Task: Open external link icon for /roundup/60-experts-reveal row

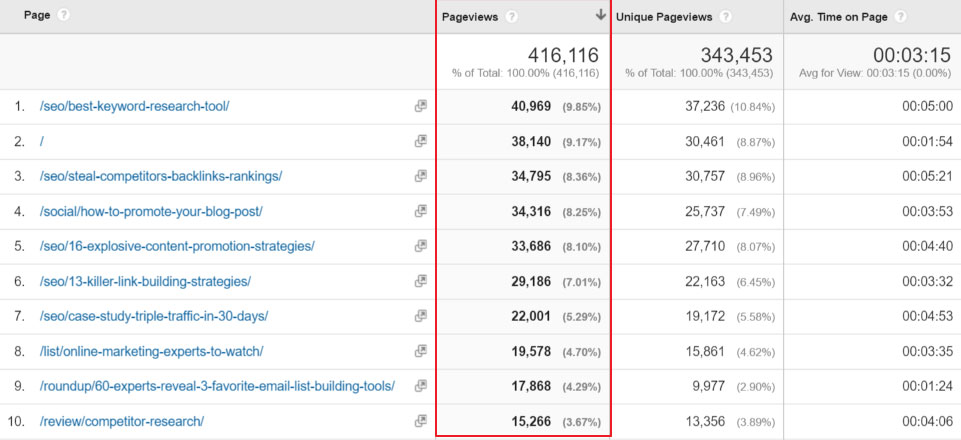Action: click(x=420, y=386)
